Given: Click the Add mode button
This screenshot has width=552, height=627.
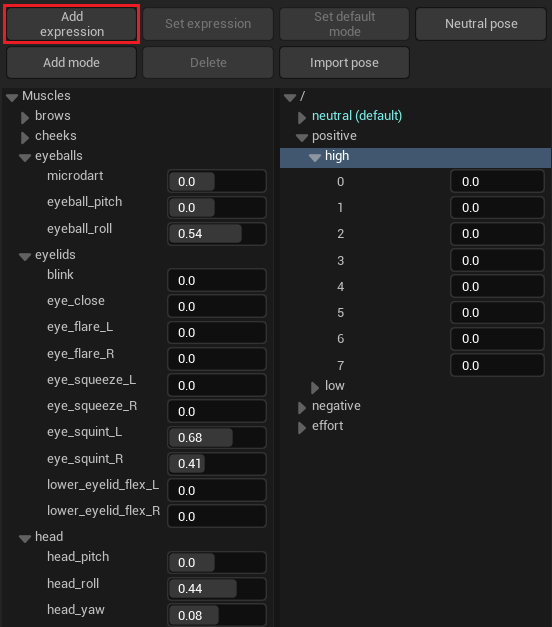Looking at the screenshot, I should coord(72,63).
